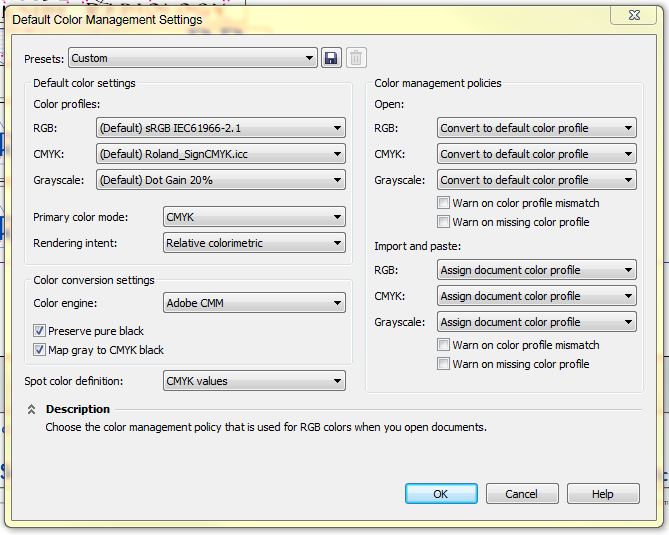The height and width of the screenshot is (535, 669).
Task: Collapse the Description section using the chevron
Action: pyautogui.click(x=31, y=410)
